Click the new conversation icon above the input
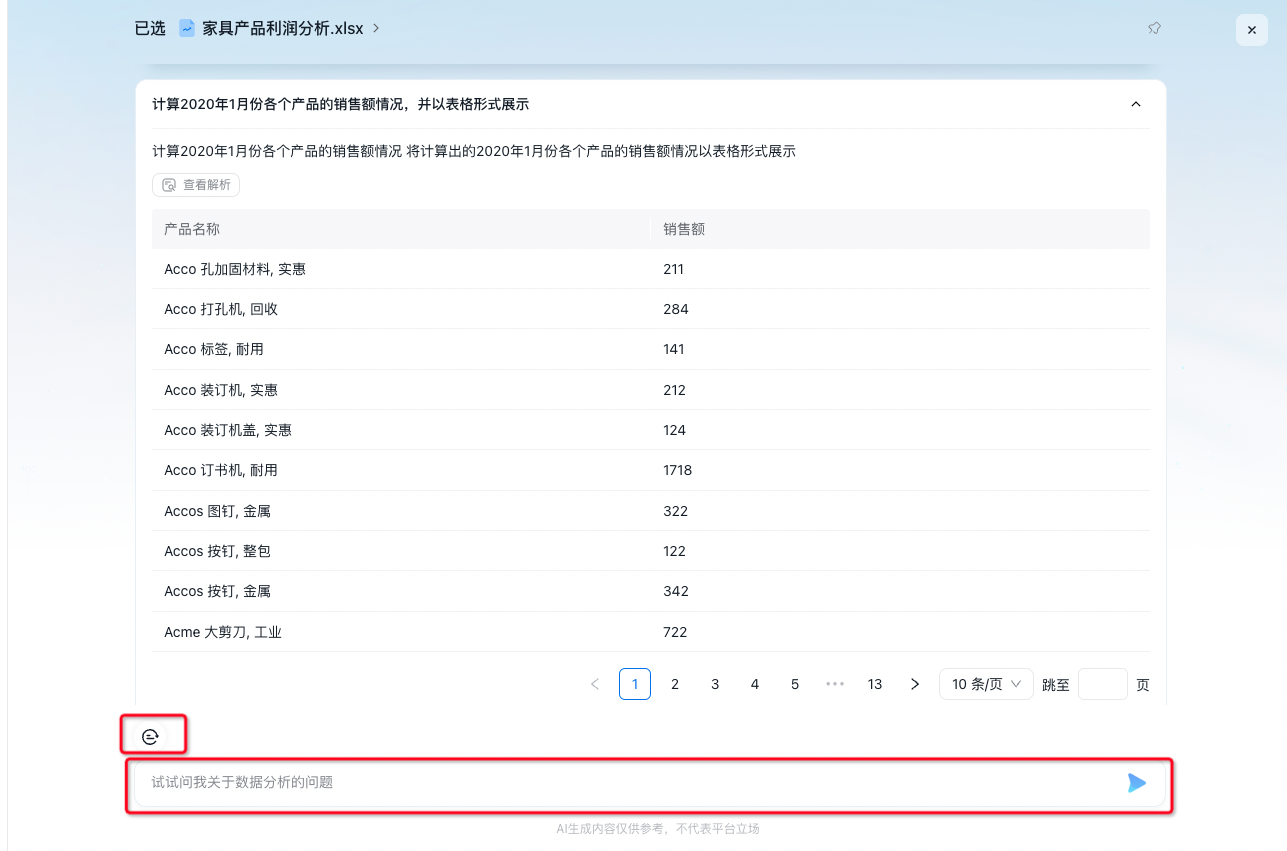This screenshot has height=851, width=1287. coord(150,737)
